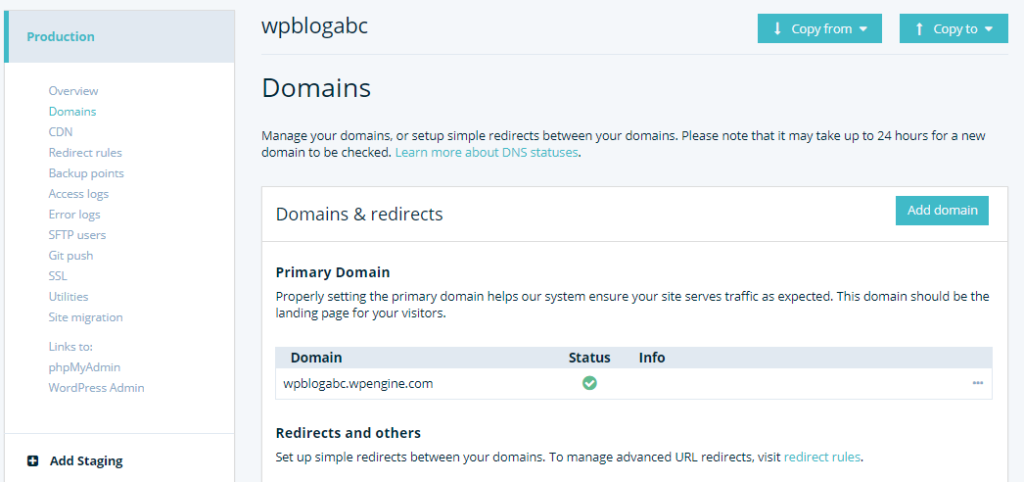Open SSL settings in the sidebar
Image resolution: width=1024 pixels, height=482 pixels.
(57, 276)
